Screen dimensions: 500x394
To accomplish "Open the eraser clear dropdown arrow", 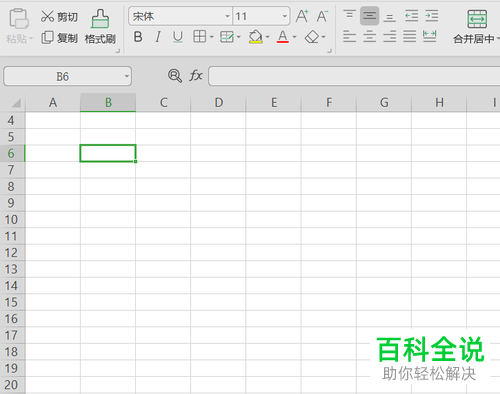I will click(323, 37).
